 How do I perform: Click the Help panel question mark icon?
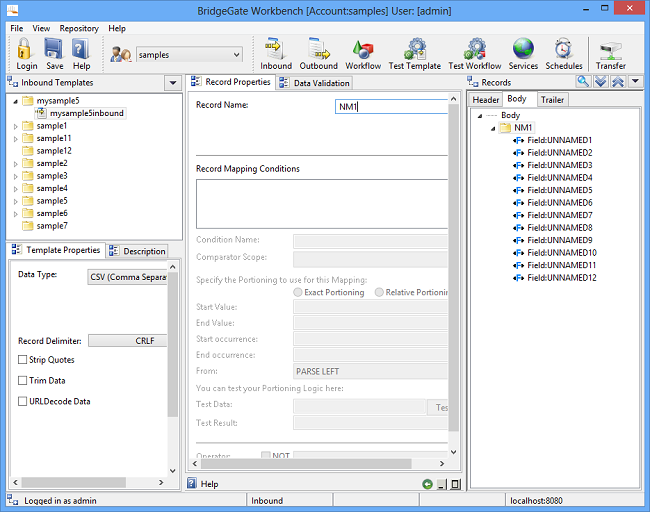(192, 483)
